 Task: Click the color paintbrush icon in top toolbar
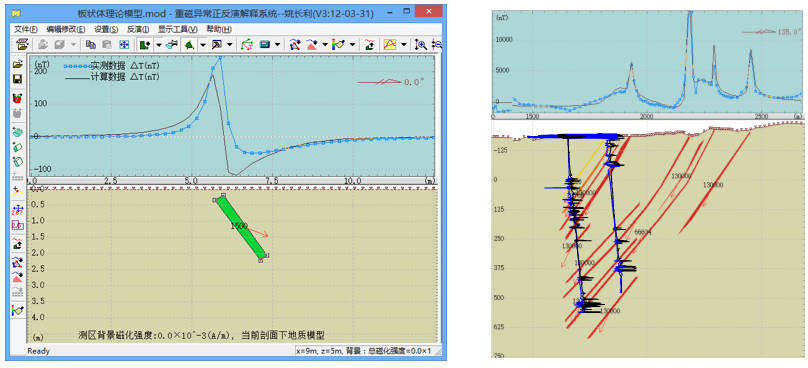[338, 44]
